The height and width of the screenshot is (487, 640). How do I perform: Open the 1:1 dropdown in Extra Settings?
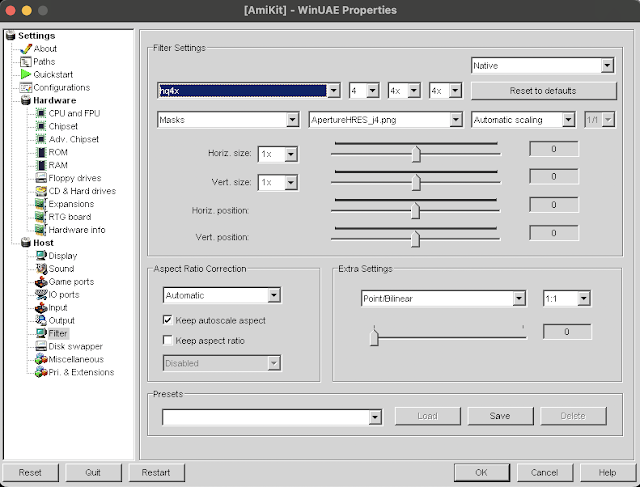[x=584, y=298]
